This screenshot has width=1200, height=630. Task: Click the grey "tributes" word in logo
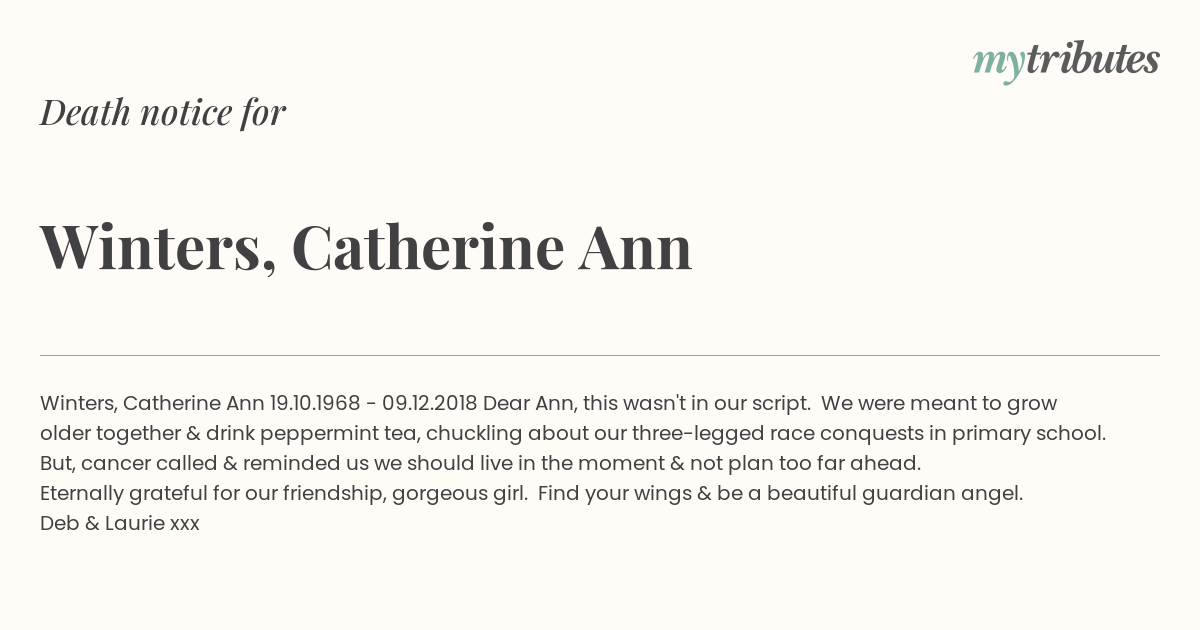click(1092, 59)
